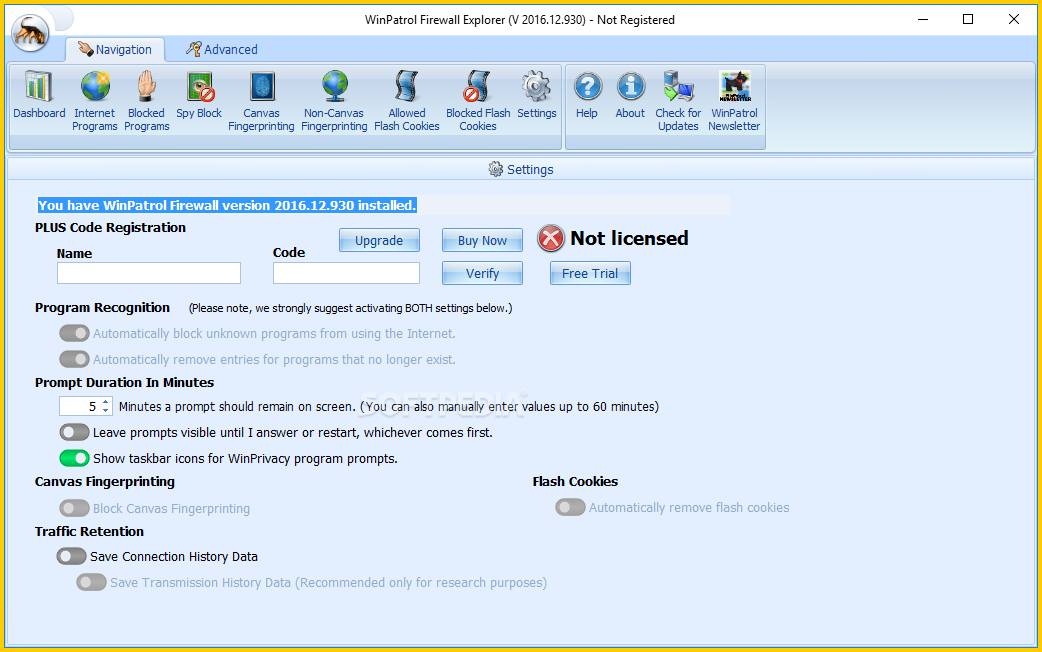Click the Name input field

pyautogui.click(x=149, y=273)
